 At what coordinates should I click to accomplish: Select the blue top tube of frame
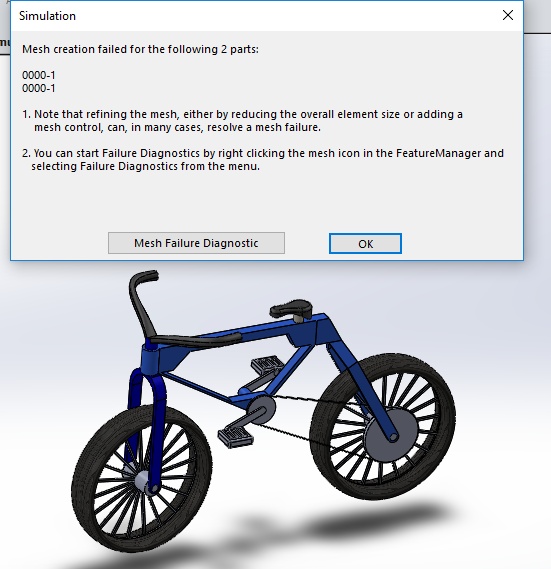pos(254,330)
